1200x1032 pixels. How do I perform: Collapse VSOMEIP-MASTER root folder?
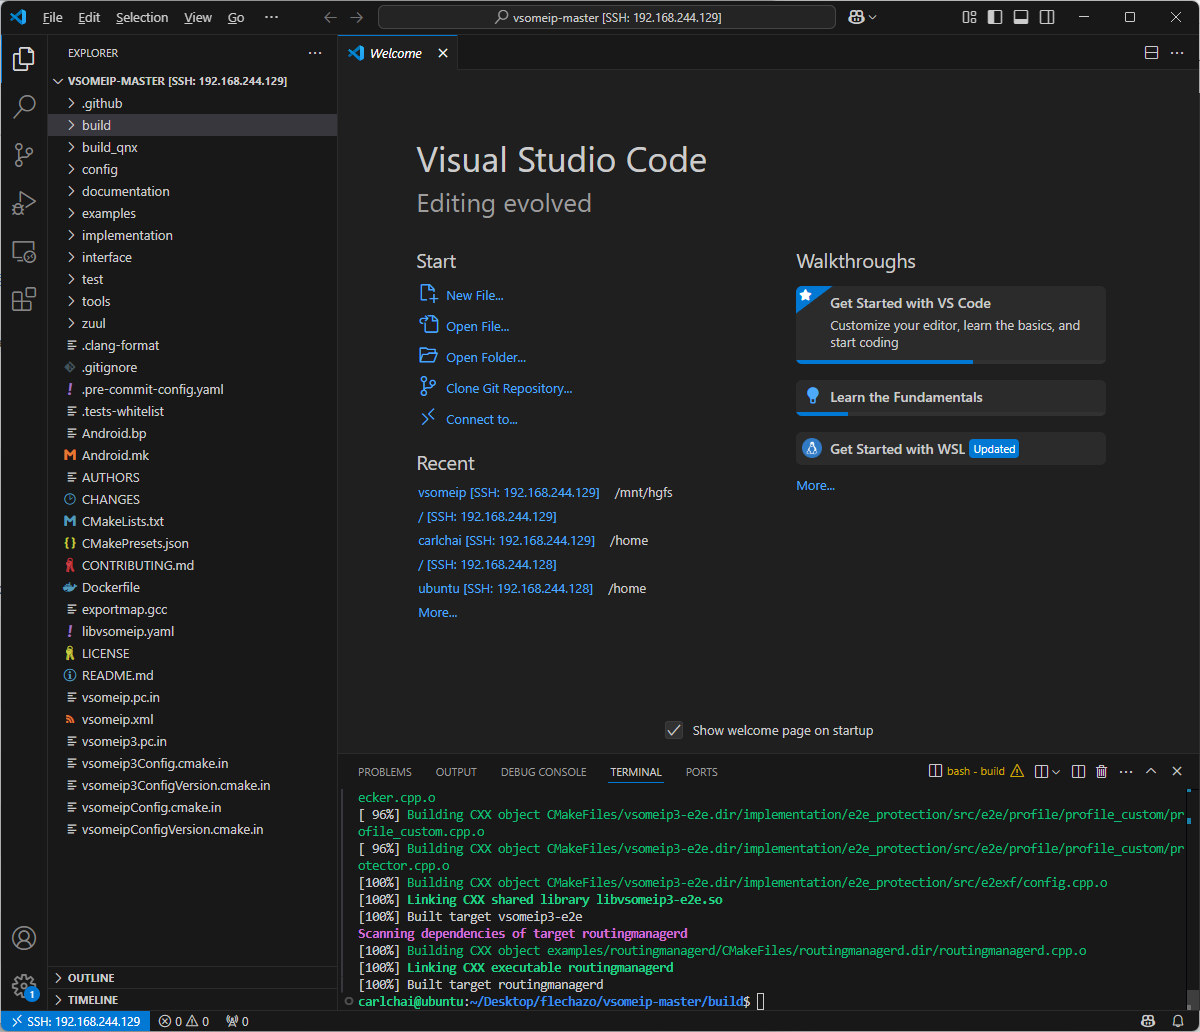point(193,81)
